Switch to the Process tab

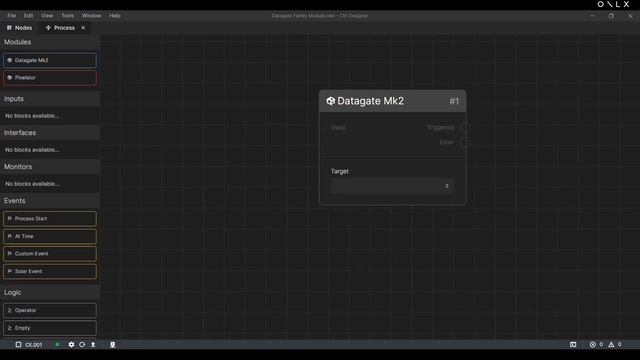tap(64, 28)
